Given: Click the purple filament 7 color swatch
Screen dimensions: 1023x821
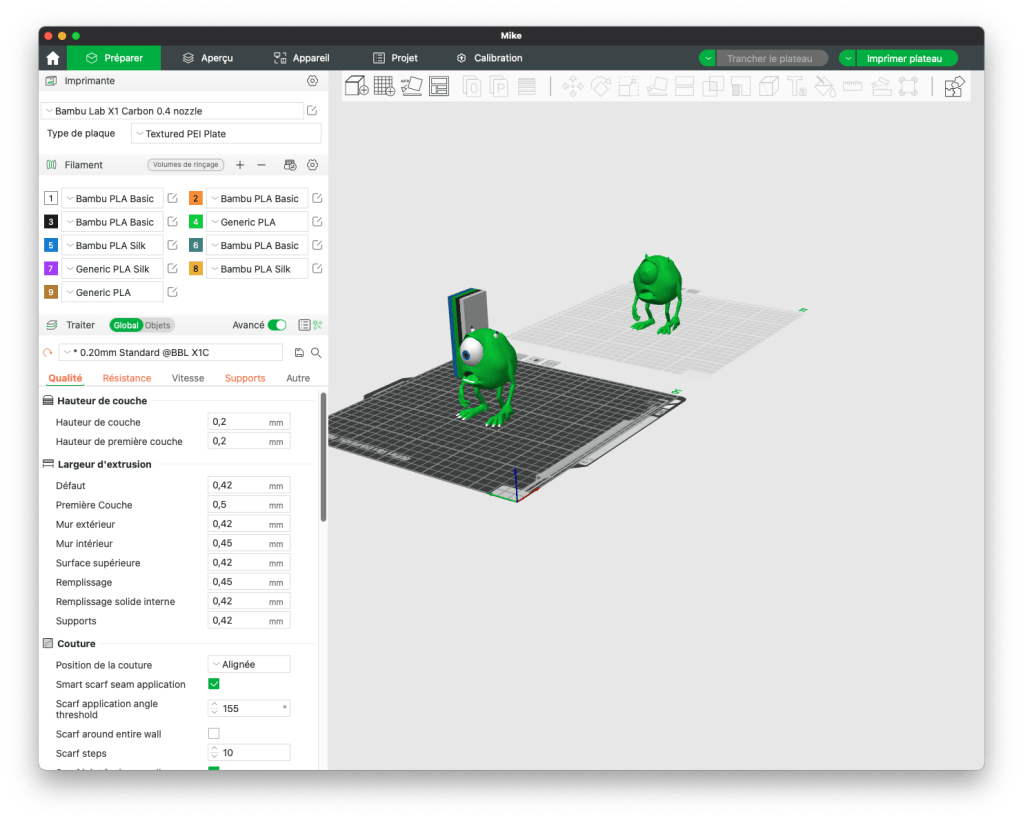Looking at the screenshot, I should [x=51, y=269].
